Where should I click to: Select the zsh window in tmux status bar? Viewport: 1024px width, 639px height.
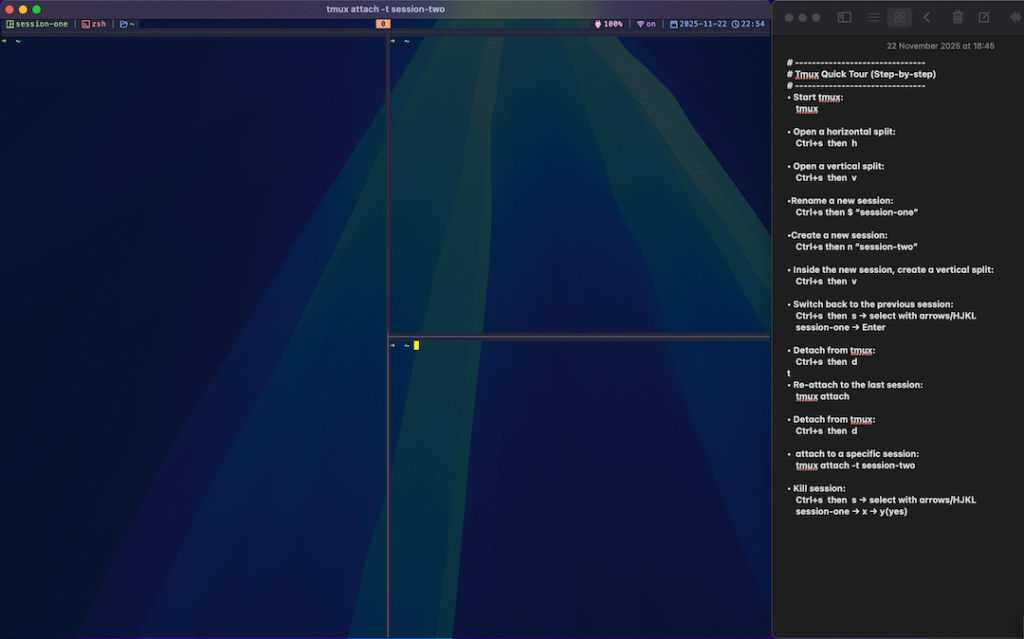pyautogui.click(x=93, y=23)
